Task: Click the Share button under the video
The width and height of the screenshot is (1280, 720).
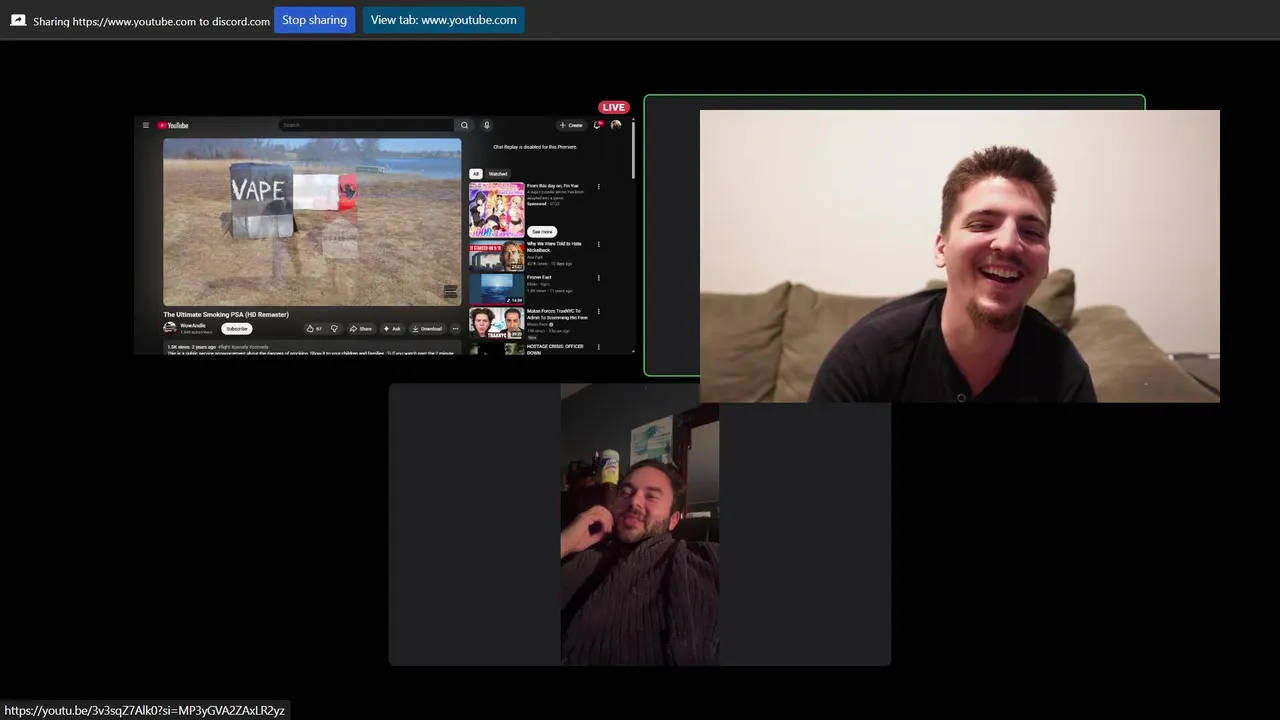Action: [x=361, y=328]
